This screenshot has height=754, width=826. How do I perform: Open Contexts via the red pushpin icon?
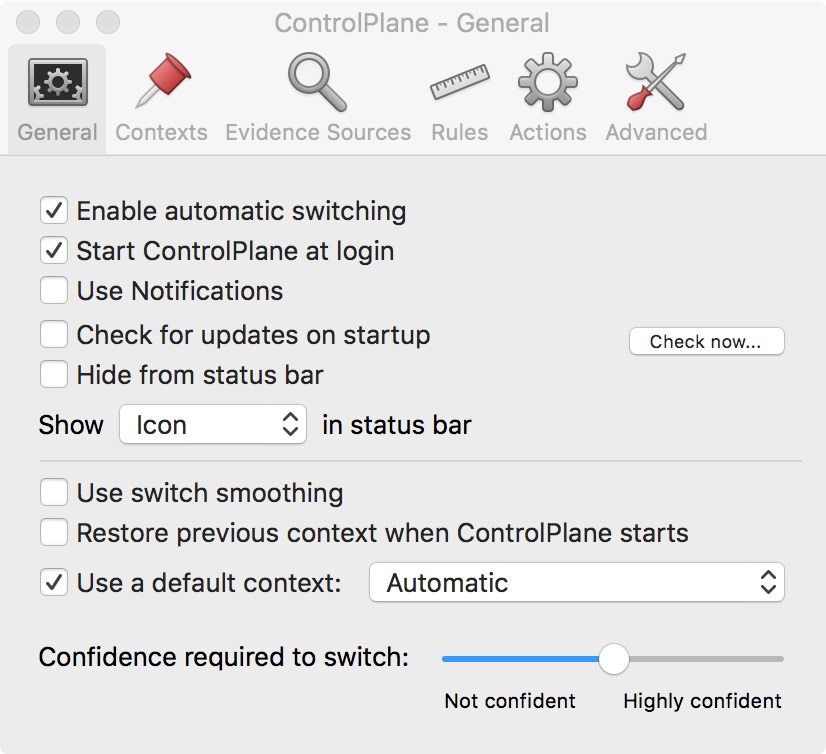pyautogui.click(x=163, y=80)
